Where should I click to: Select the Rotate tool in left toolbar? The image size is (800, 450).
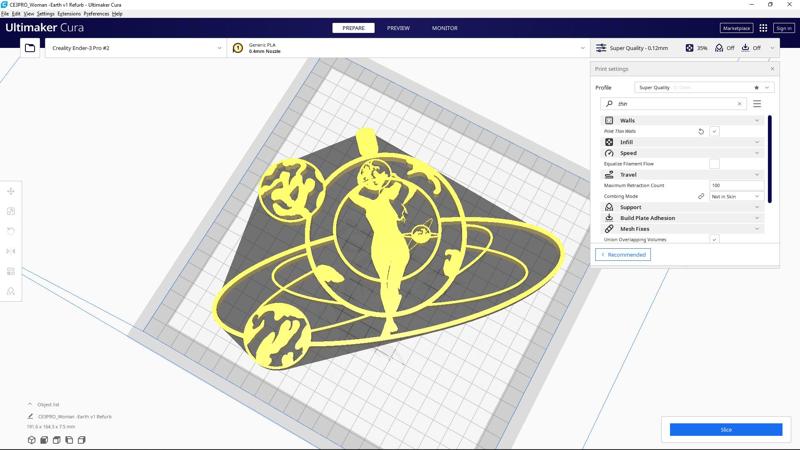pos(11,231)
